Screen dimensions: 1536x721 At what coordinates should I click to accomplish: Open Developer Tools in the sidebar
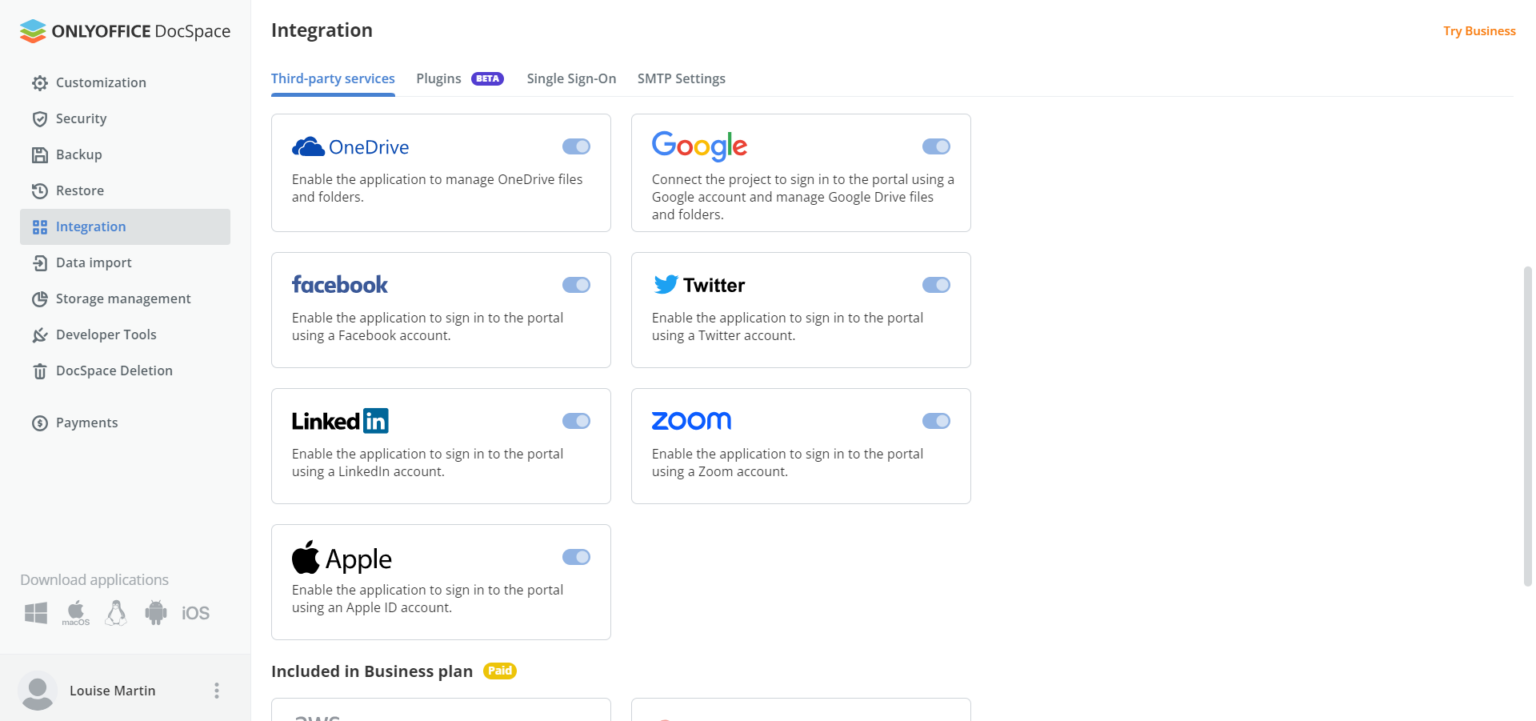coord(106,335)
